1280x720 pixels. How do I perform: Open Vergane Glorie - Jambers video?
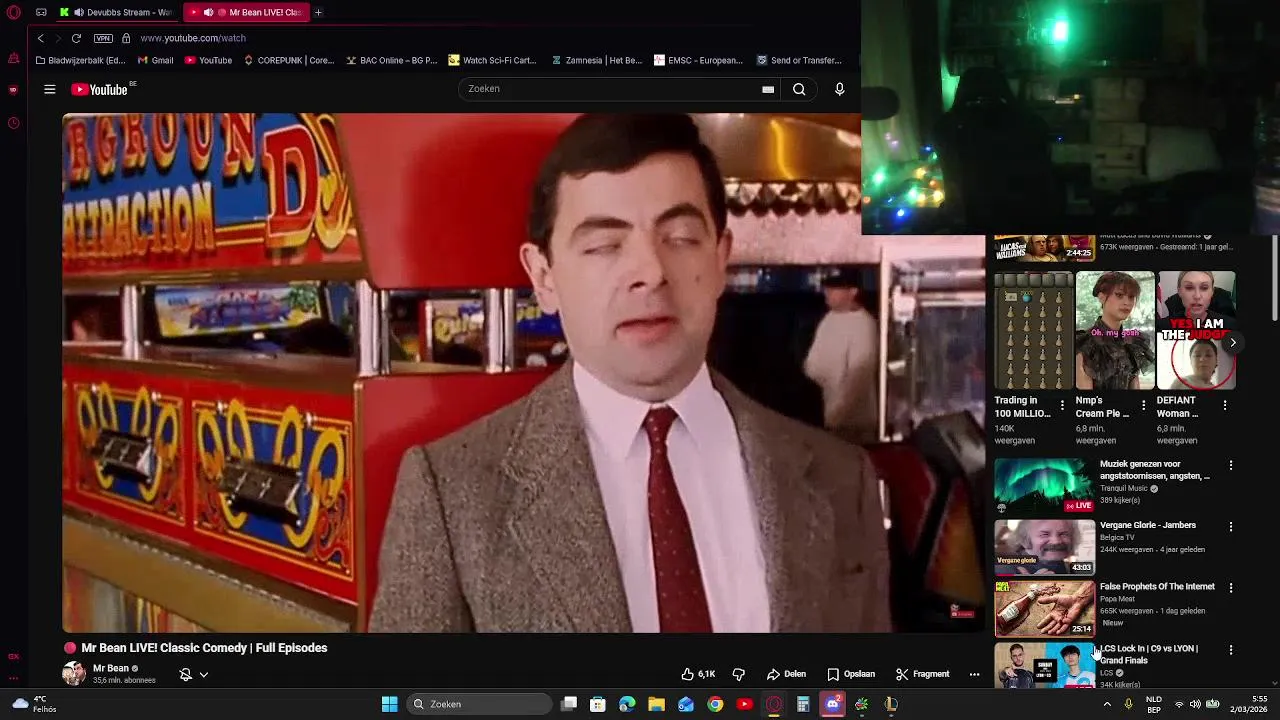click(x=1044, y=547)
